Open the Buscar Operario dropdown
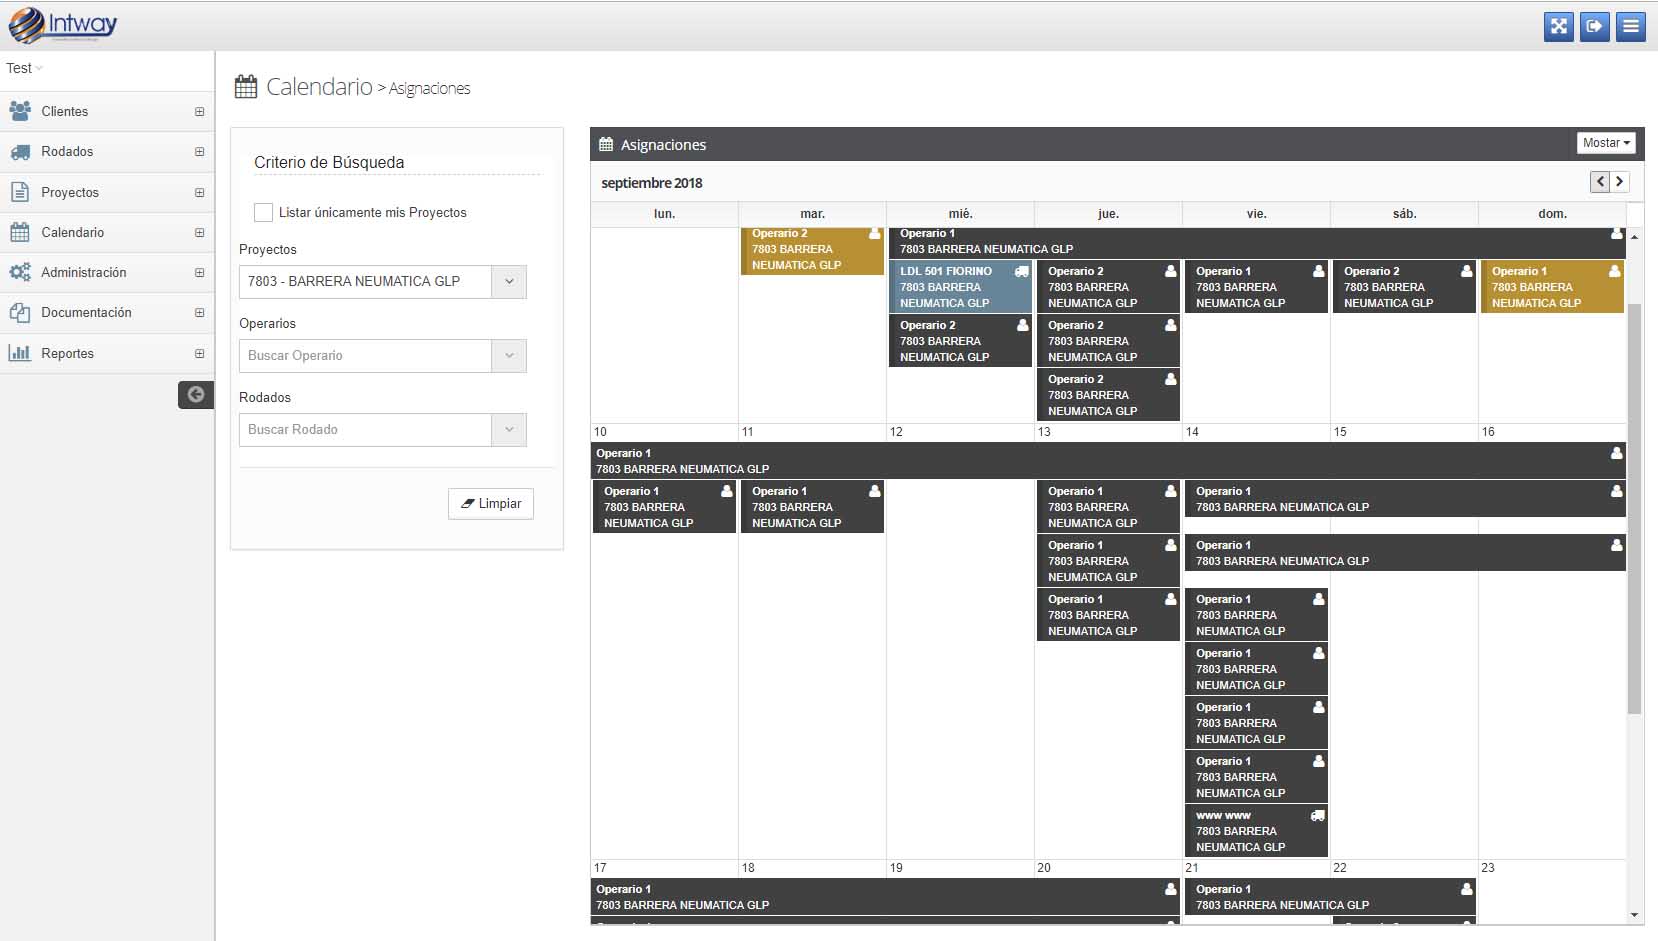The image size is (1658, 941). click(382, 356)
